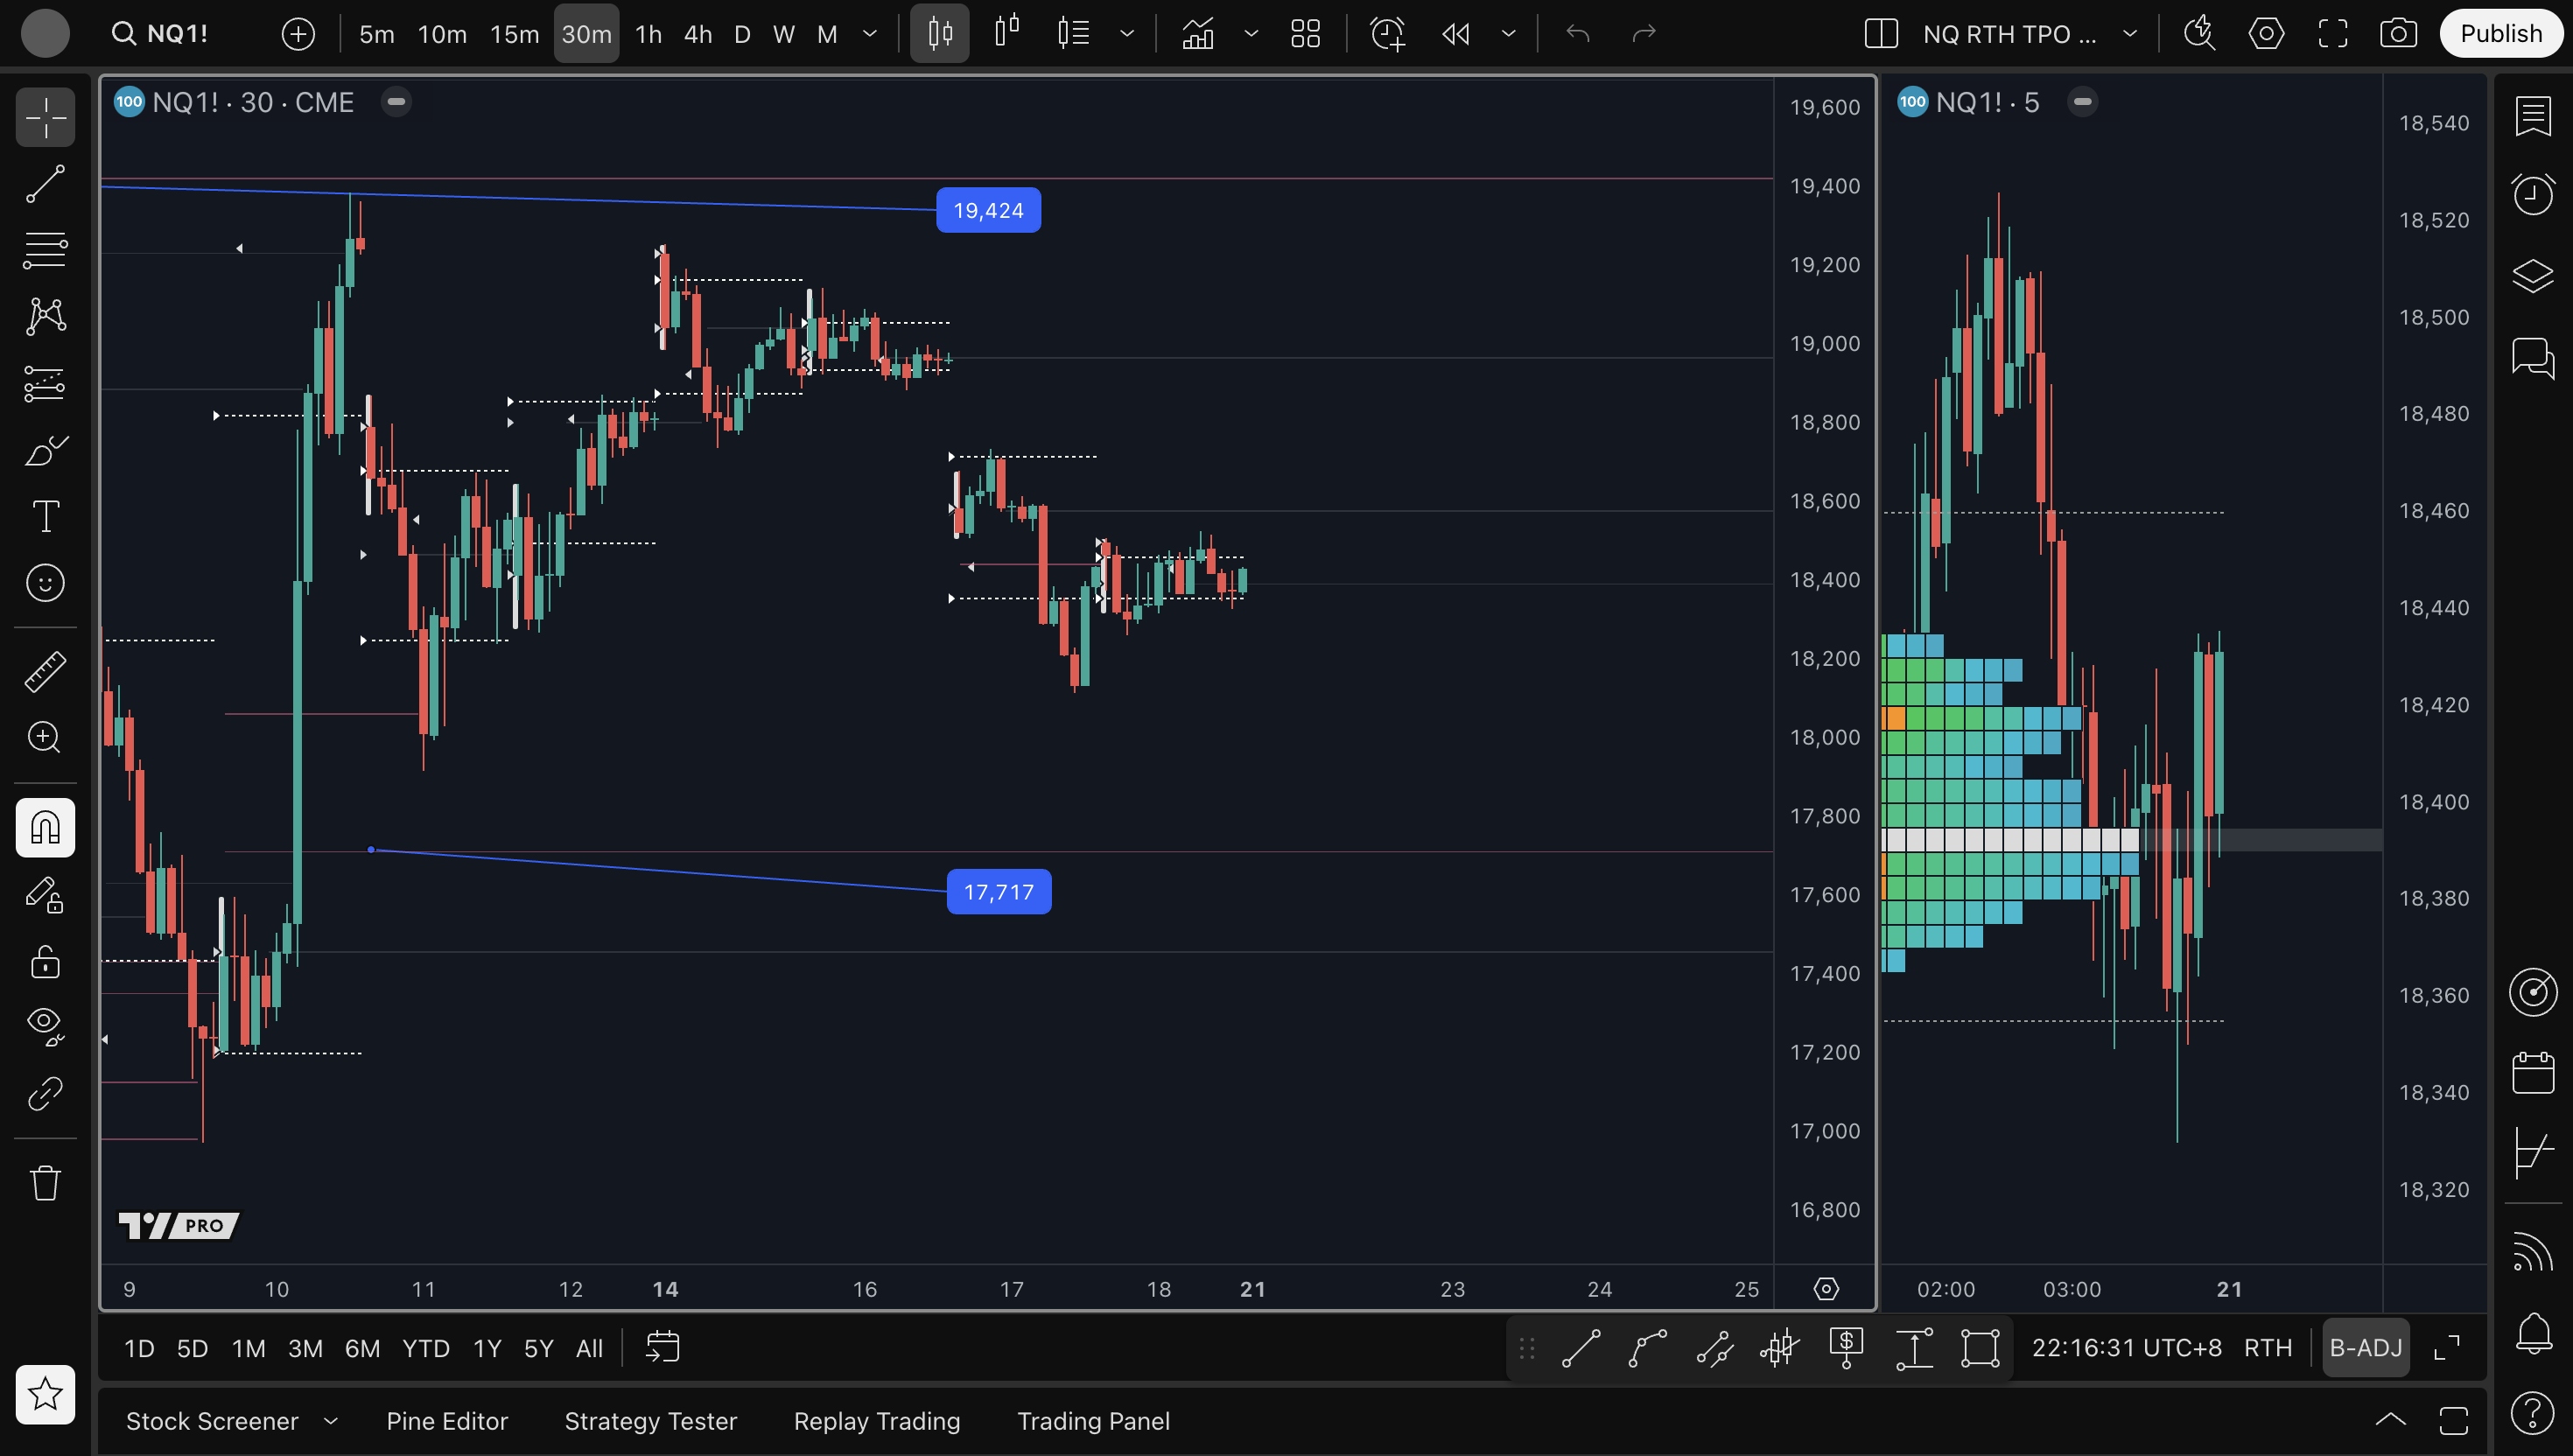Screen dimensions: 2573x1456
Task: Select the Text annotation tool
Action: click(45, 516)
